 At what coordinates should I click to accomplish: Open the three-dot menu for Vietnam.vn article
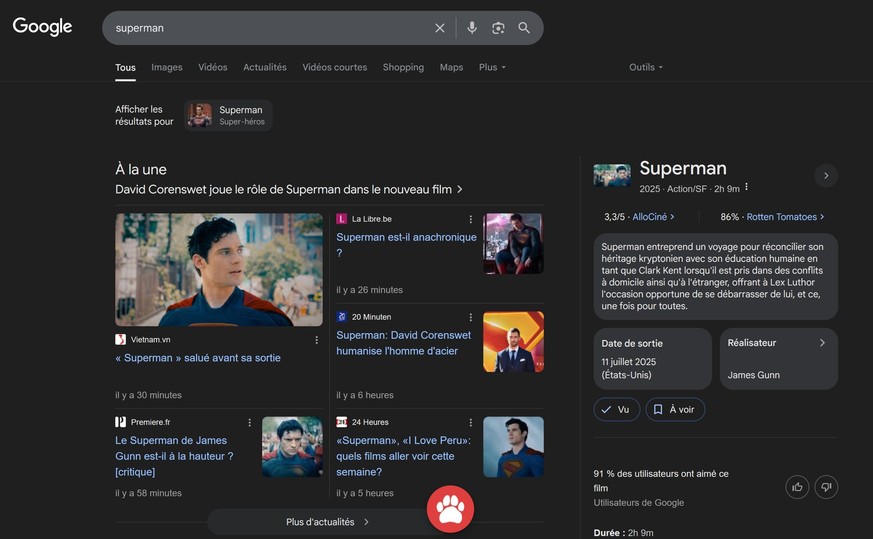tap(316, 340)
